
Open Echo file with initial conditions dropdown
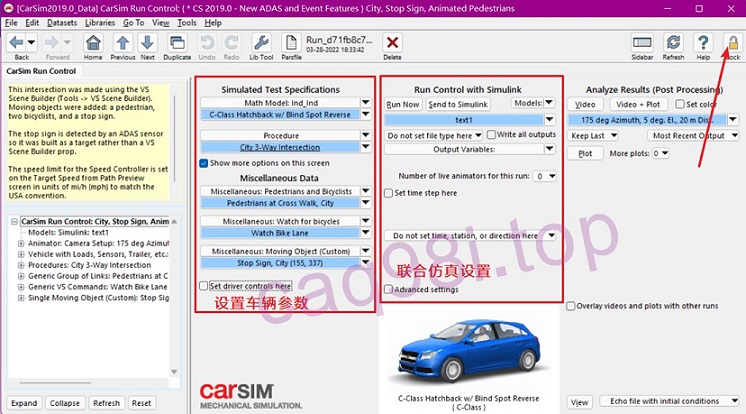click(669, 401)
